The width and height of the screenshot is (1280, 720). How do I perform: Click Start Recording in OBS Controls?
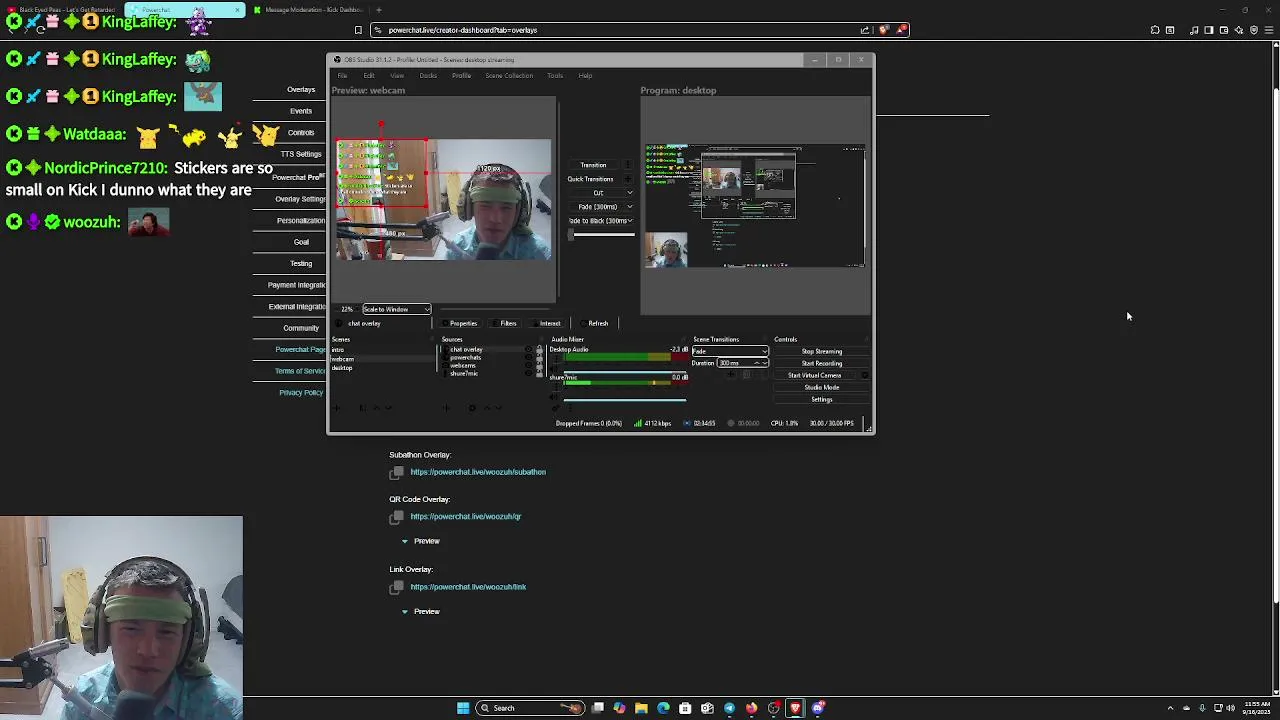tap(822, 364)
